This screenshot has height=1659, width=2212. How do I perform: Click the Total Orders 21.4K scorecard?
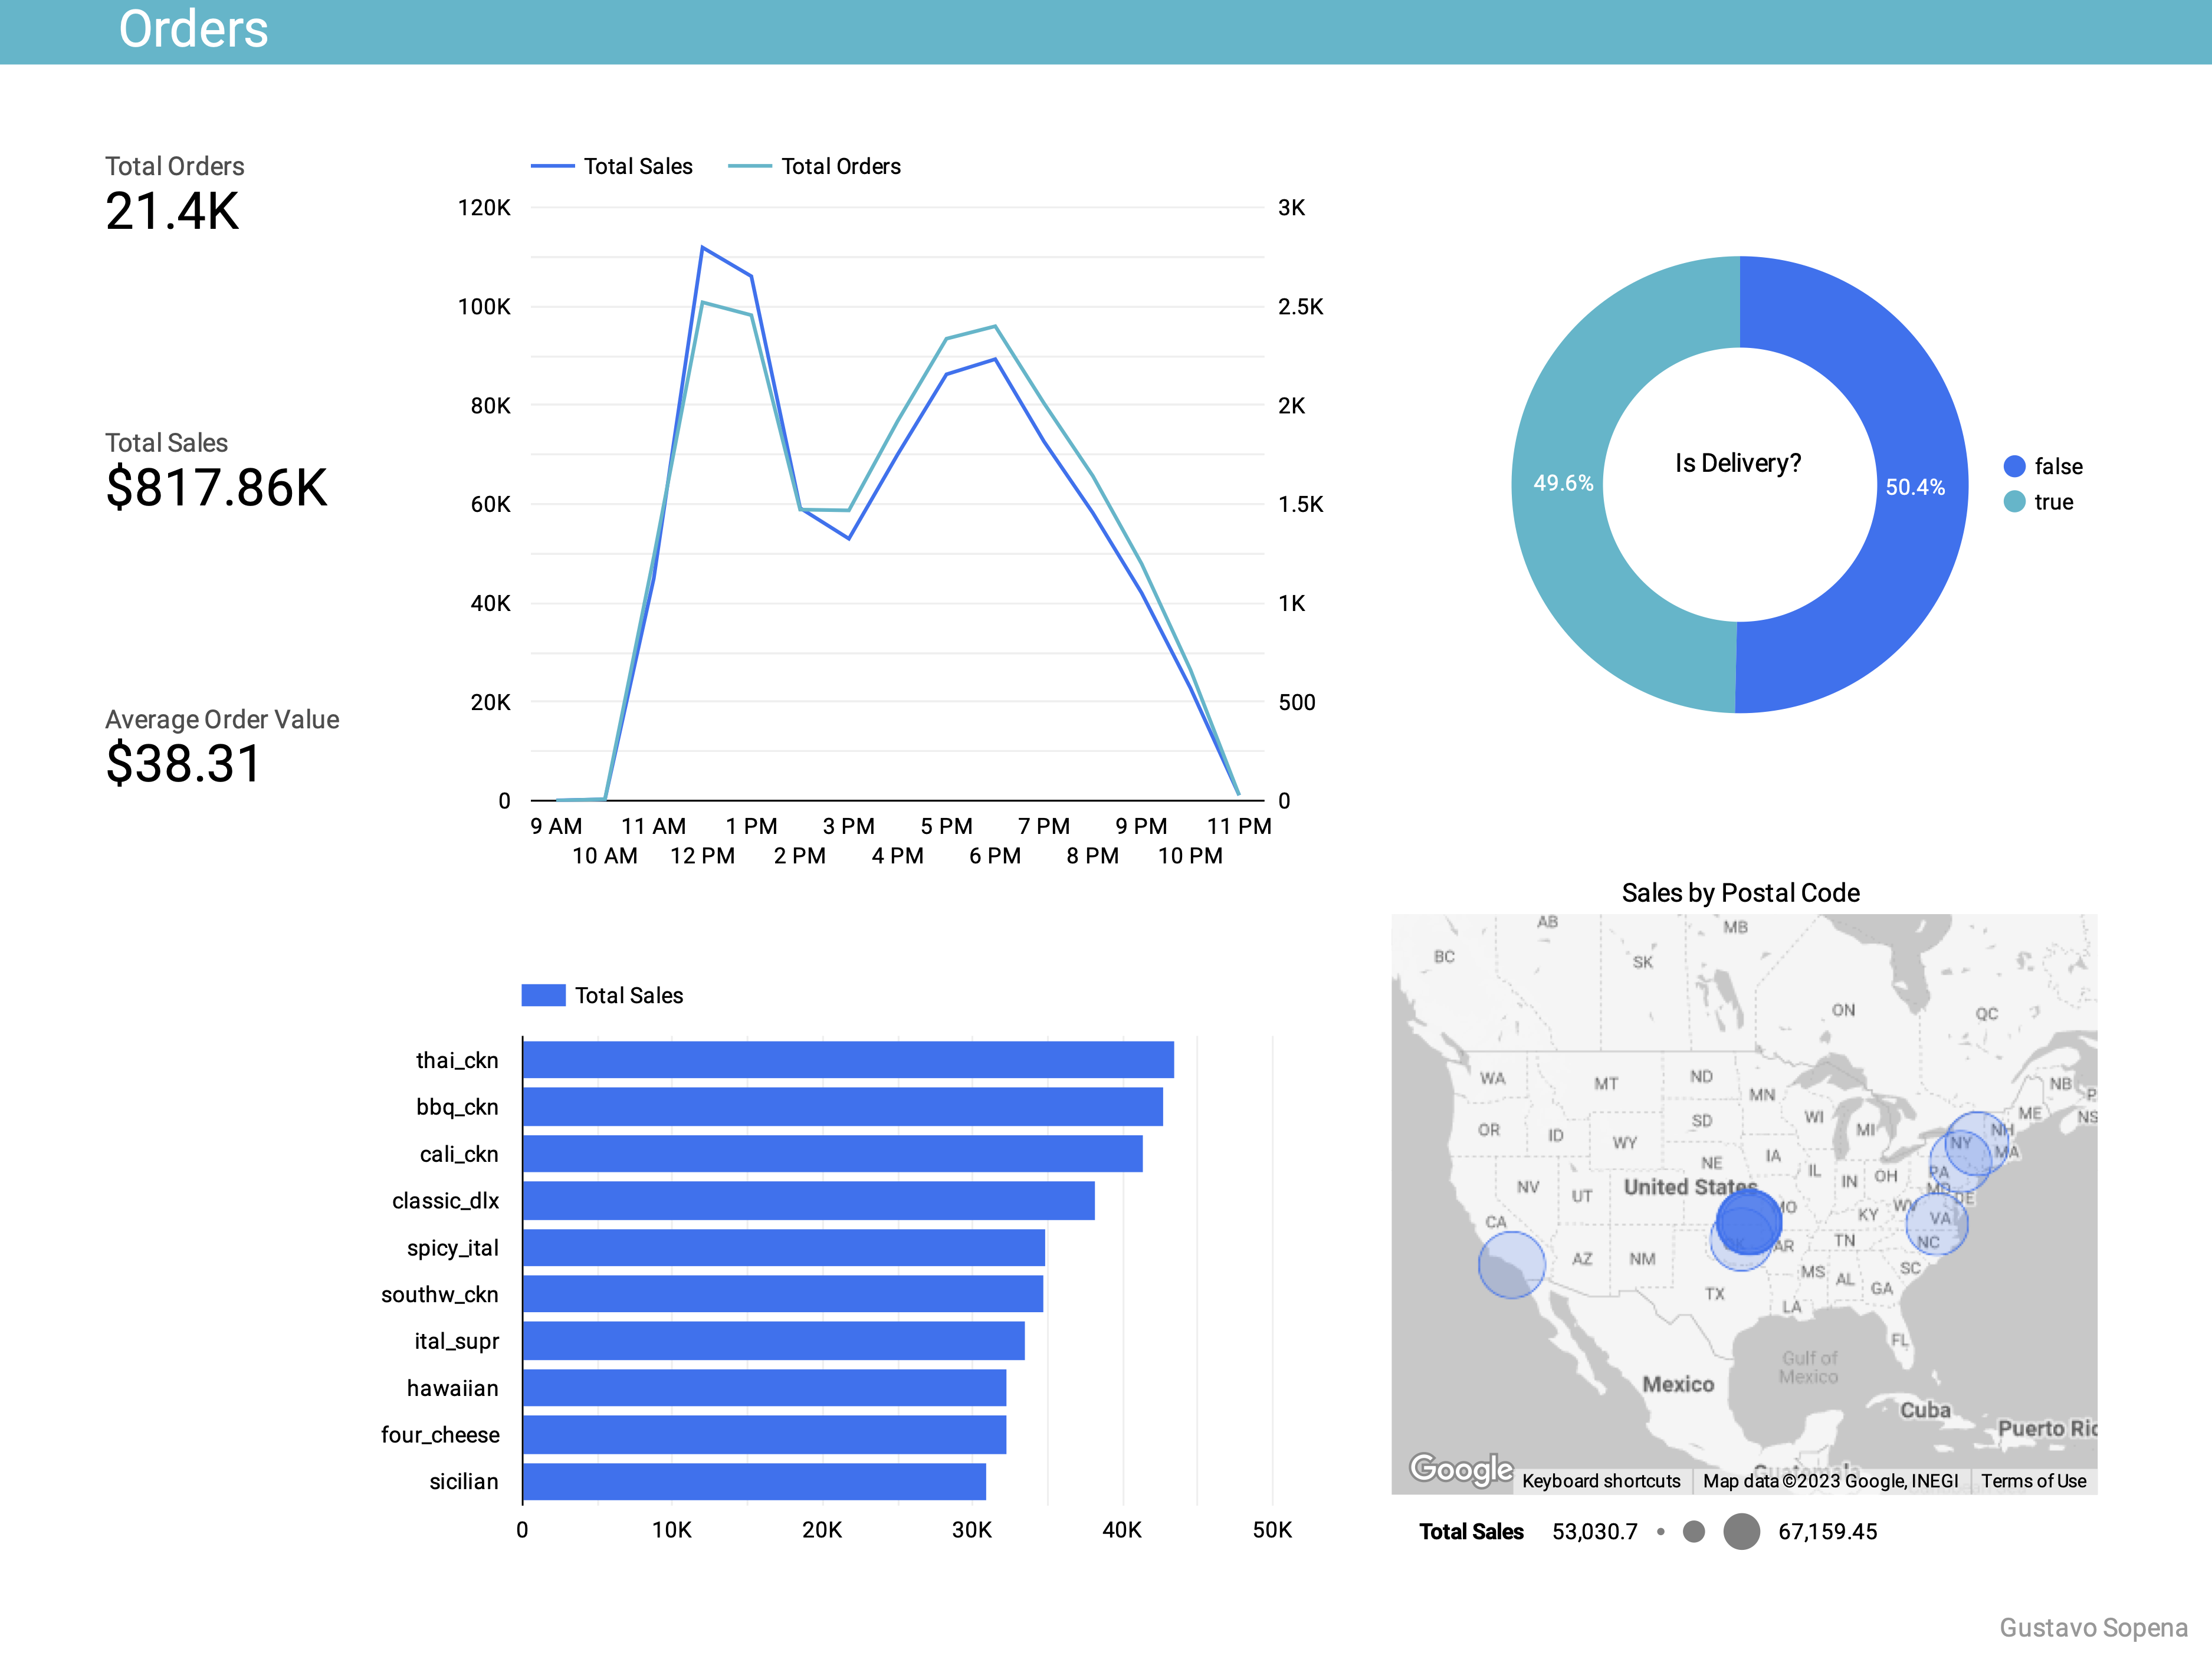(175, 195)
